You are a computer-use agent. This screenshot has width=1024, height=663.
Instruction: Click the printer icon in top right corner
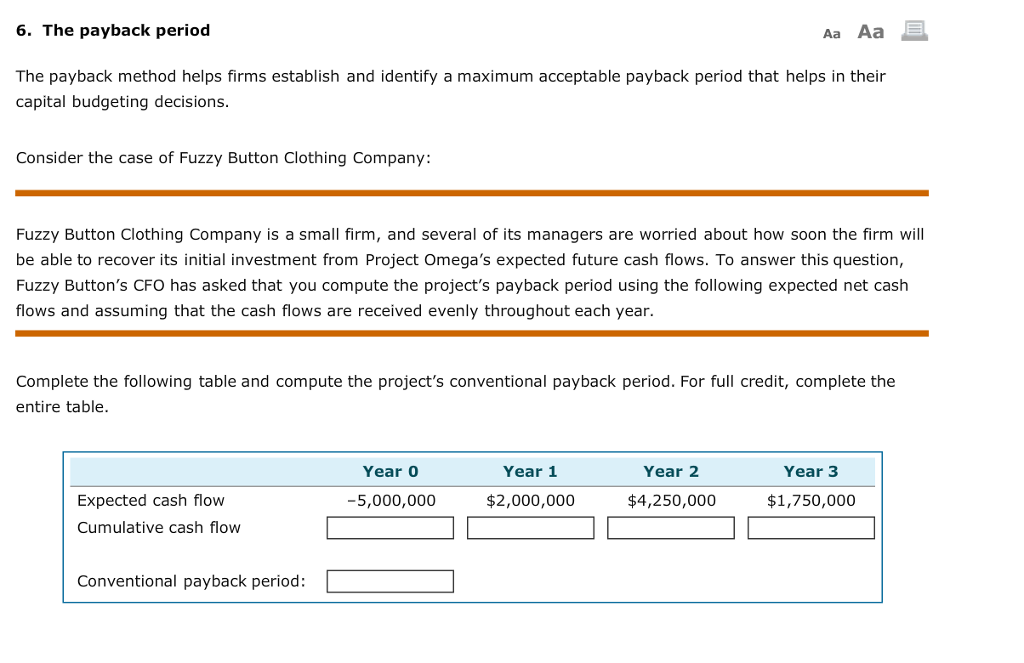pyautogui.click(x=915, y=31)
